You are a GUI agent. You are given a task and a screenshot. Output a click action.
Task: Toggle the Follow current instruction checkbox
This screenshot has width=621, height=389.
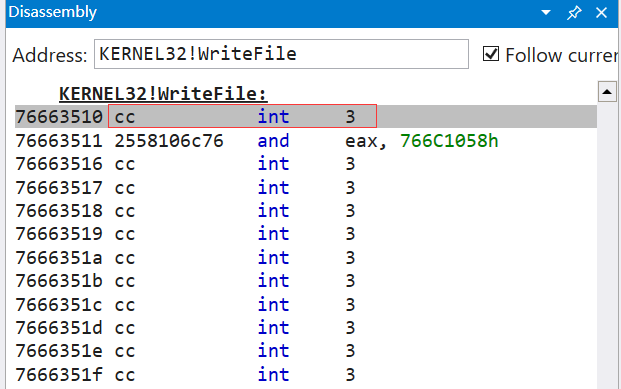tap(491, 54)
